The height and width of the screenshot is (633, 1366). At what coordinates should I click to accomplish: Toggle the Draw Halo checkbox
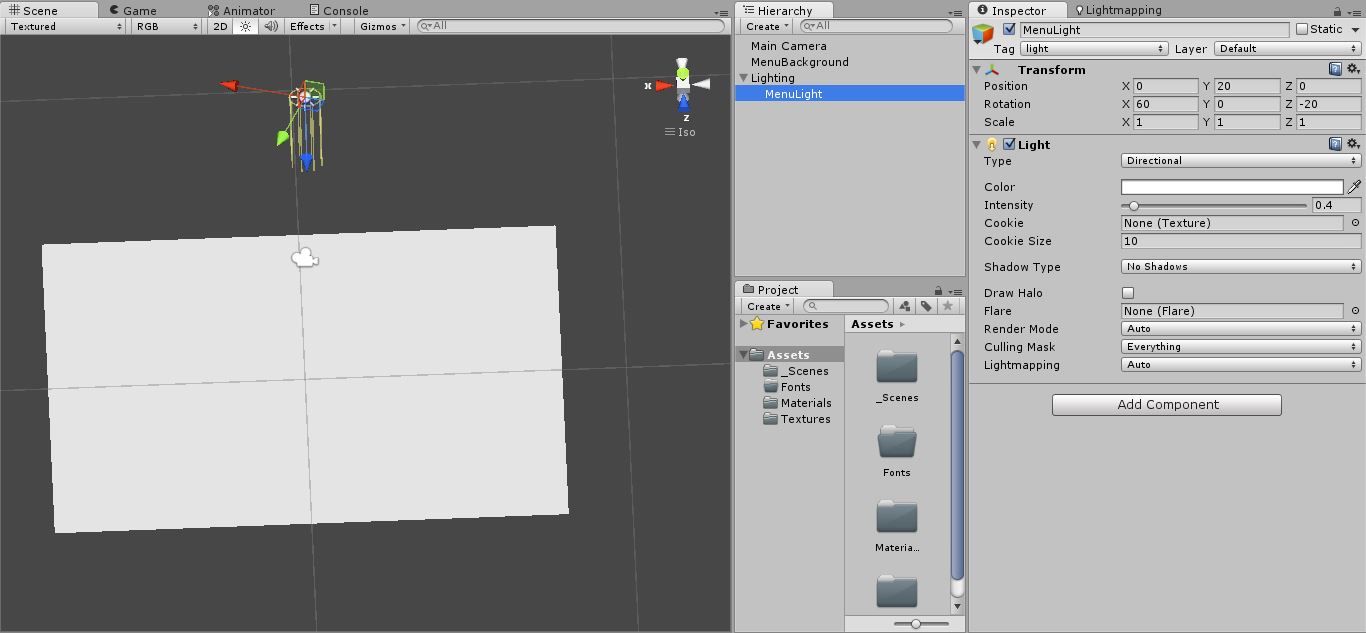(1128, 292)
